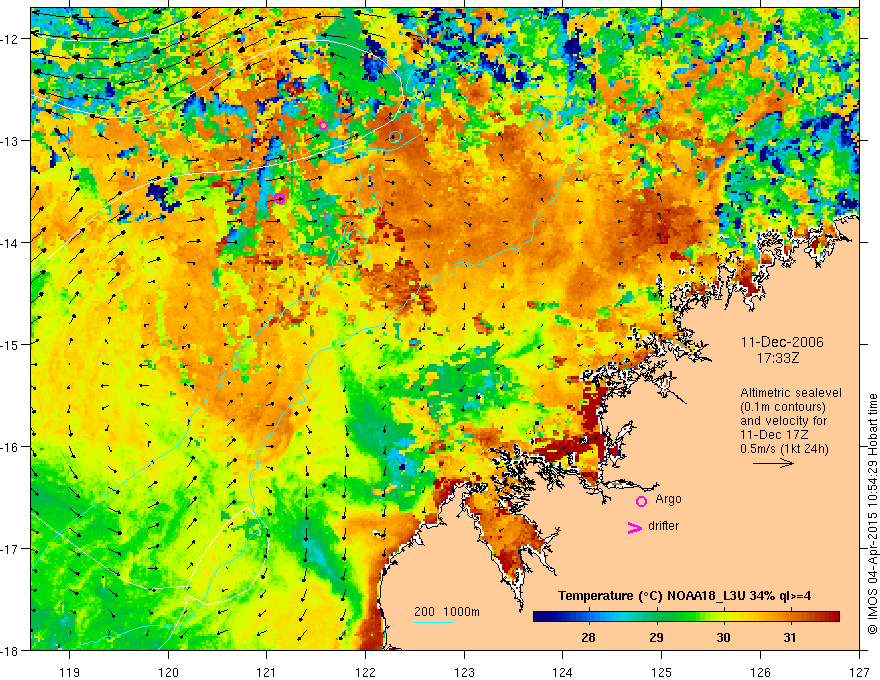Screen dimensions: 880x680
Task: Click the Argo float marker near latitude -13.5
Action: pos(280,198)
